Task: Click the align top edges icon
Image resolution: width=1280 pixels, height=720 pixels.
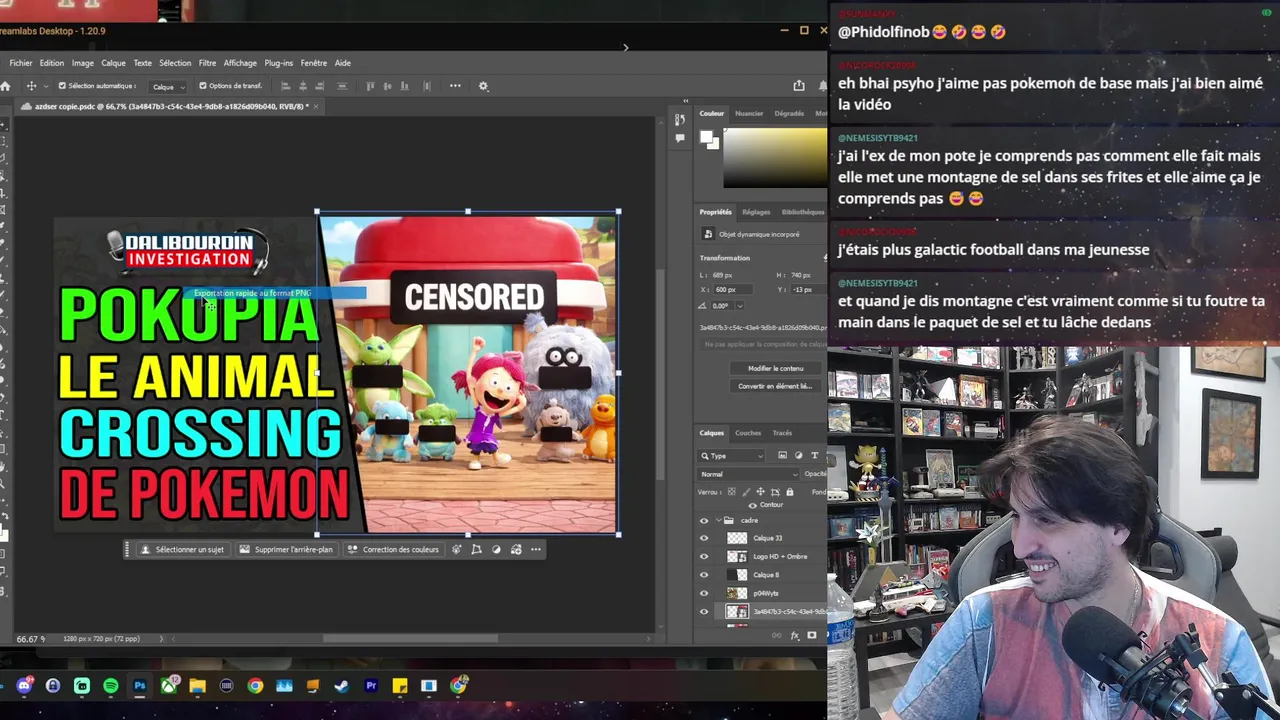Action: pos(371,86)
